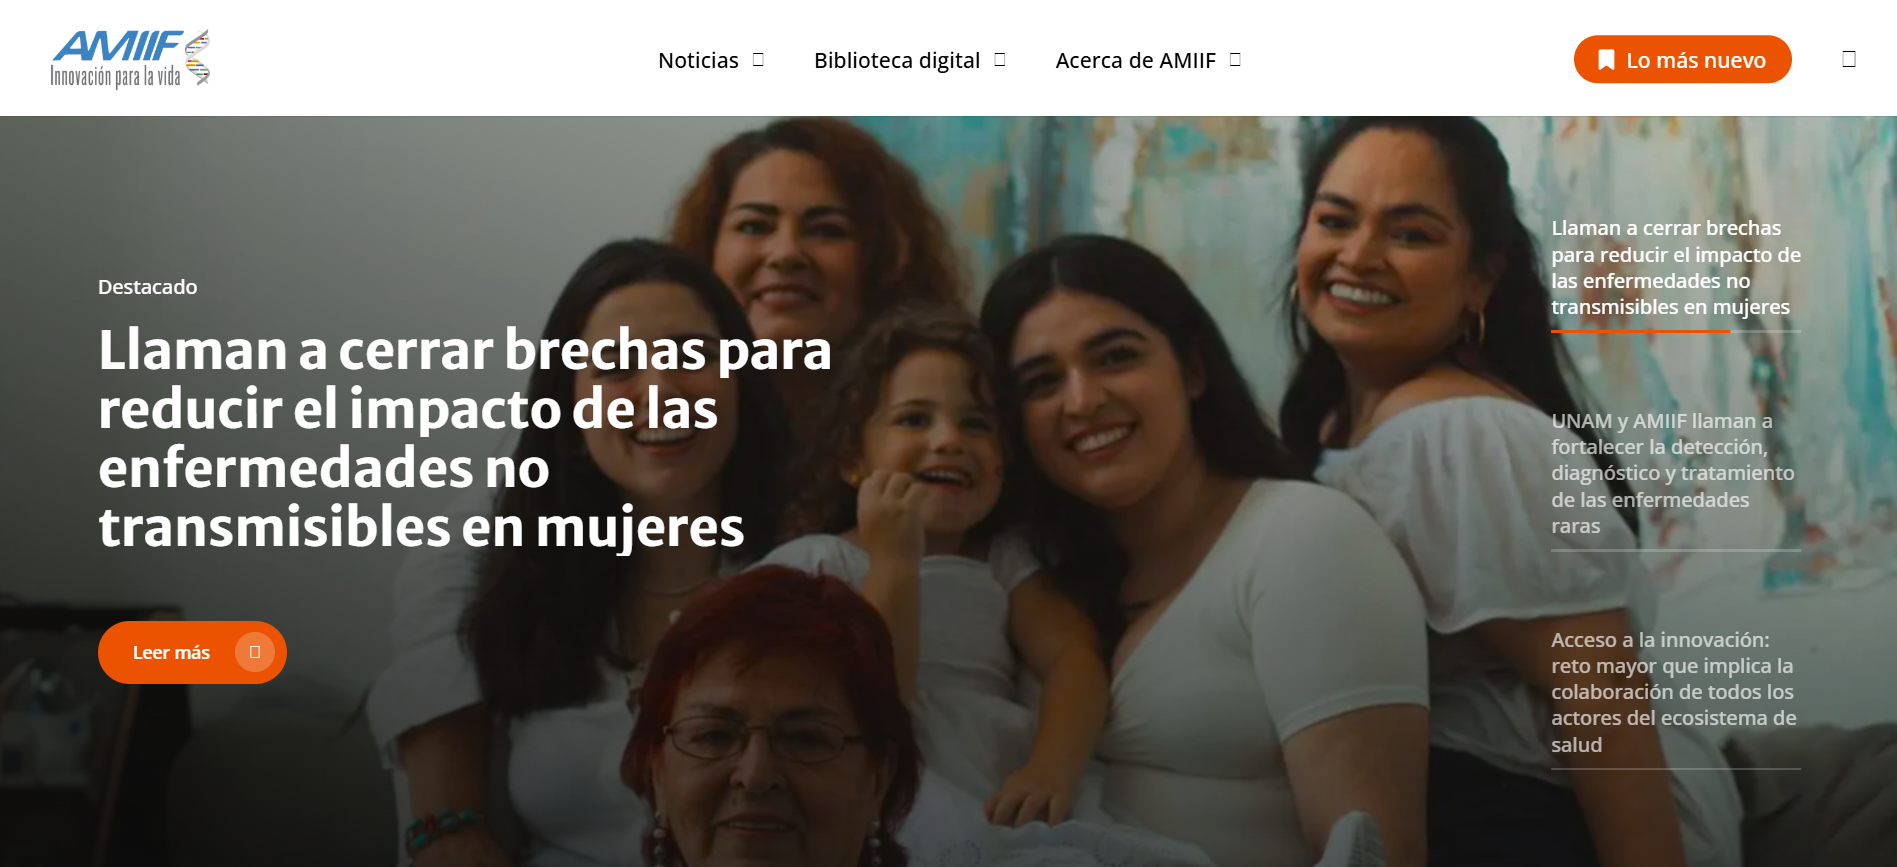Expand the Biblioteca digital dropdown arrow
The height and width of the screenshot is (867, 1897).
[x=1000, y=60]
